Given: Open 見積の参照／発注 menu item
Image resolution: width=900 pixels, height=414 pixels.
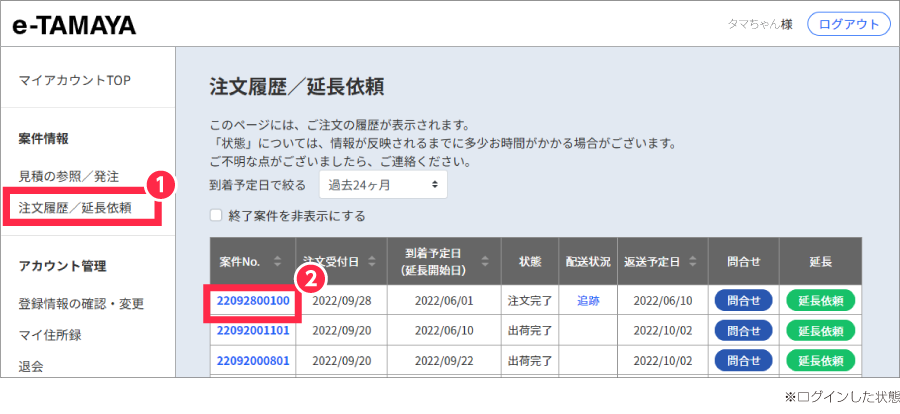Looking at the screenshot, I should (69, 177).
